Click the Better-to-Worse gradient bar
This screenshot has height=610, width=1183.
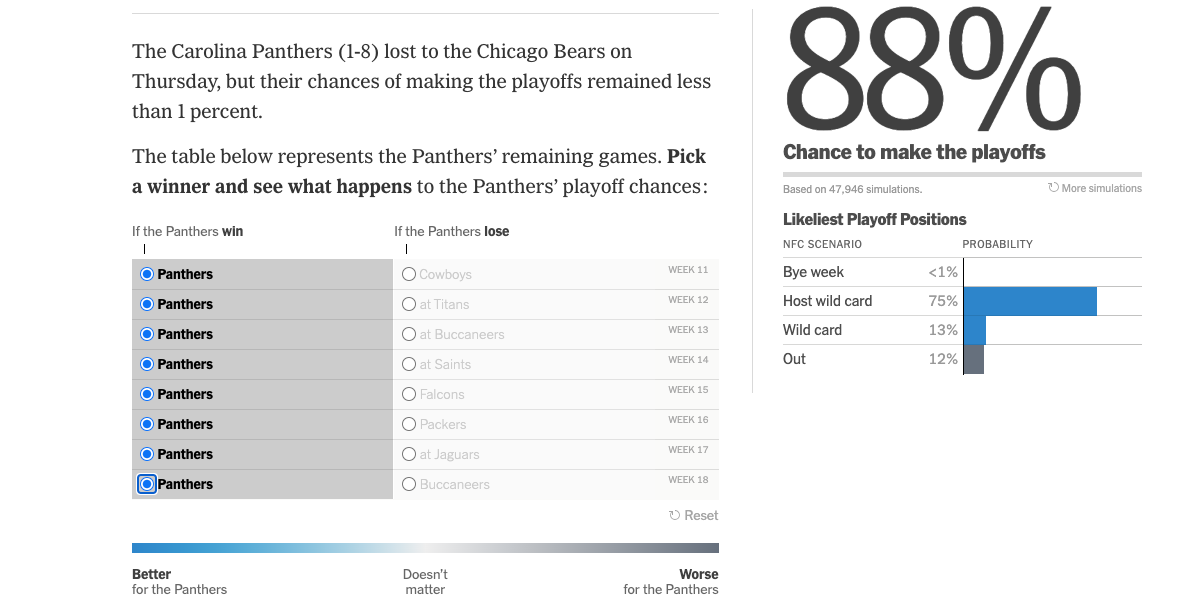(x=425, y=547)
